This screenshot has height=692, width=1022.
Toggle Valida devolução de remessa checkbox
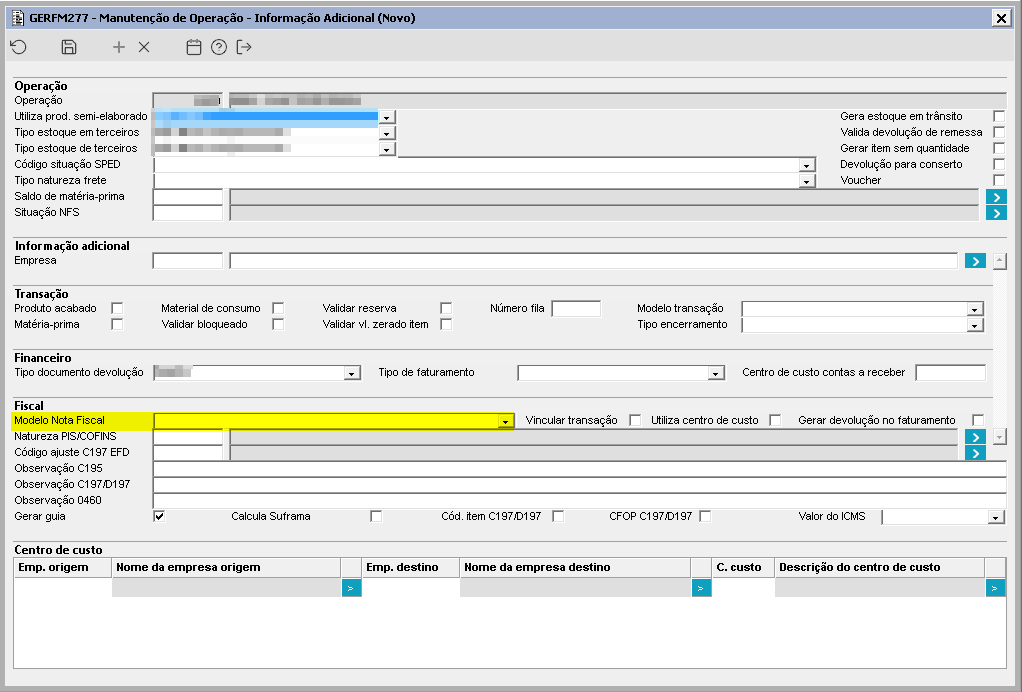999,132
